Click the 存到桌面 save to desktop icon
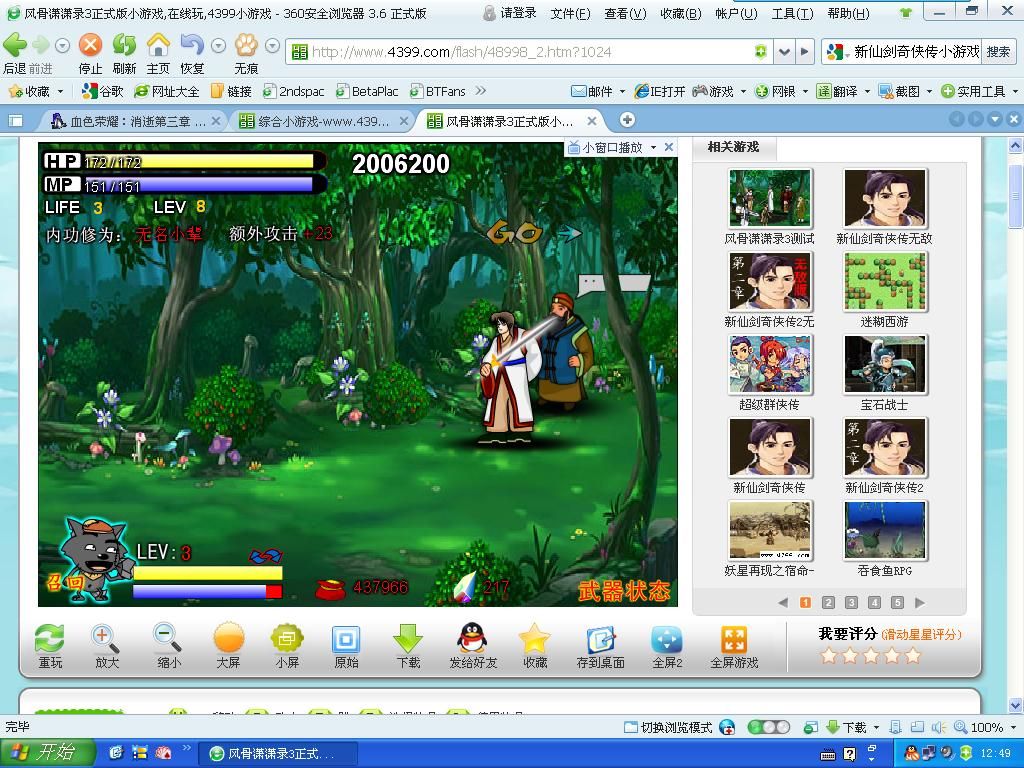Image resolution: width=1024 pixels, height=768 pixels. 601,639
